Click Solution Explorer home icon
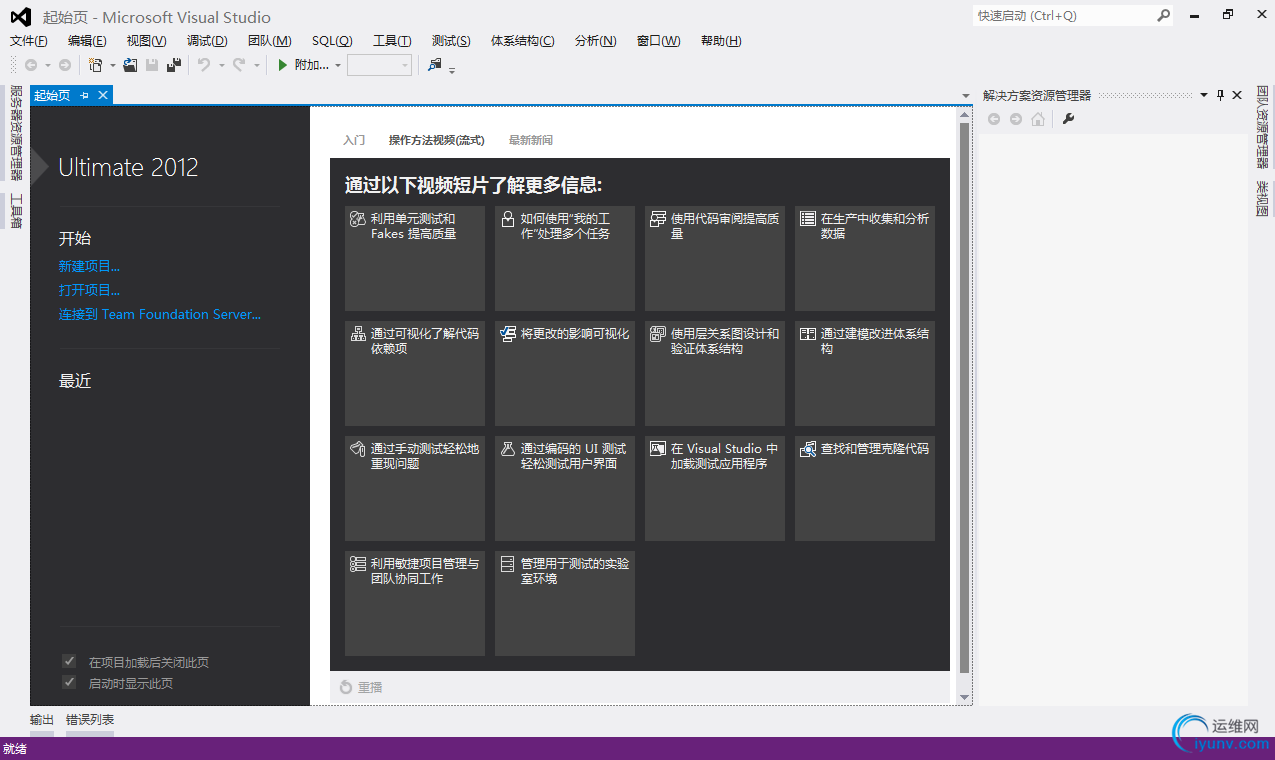 click(x=1038, y=119)
